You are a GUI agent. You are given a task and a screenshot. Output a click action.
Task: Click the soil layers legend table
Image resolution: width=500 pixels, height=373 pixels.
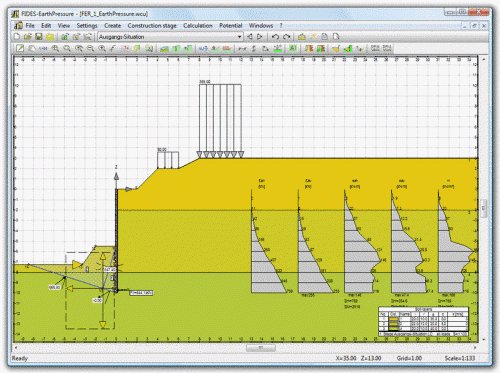pyautogui.click(x=424, y=321)
